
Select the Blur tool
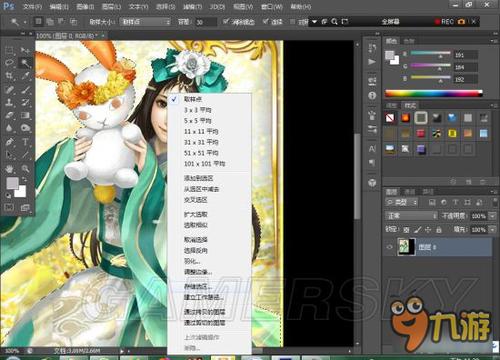[9, 128]
